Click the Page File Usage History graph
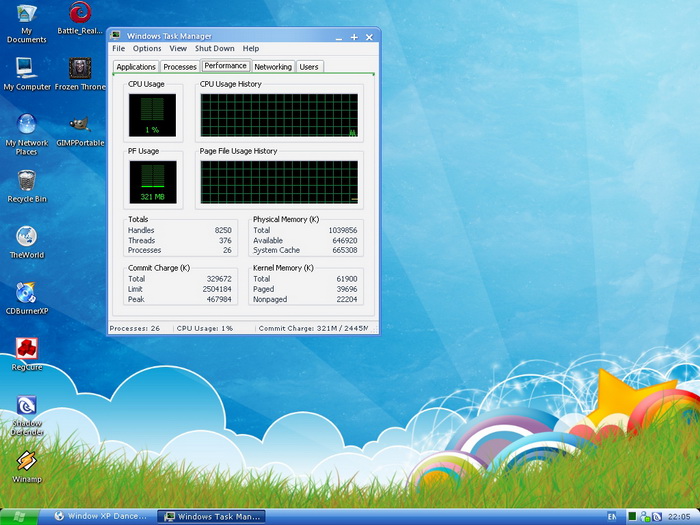Image resolution: width=700 pixels, height=525 pixels. 279,182
